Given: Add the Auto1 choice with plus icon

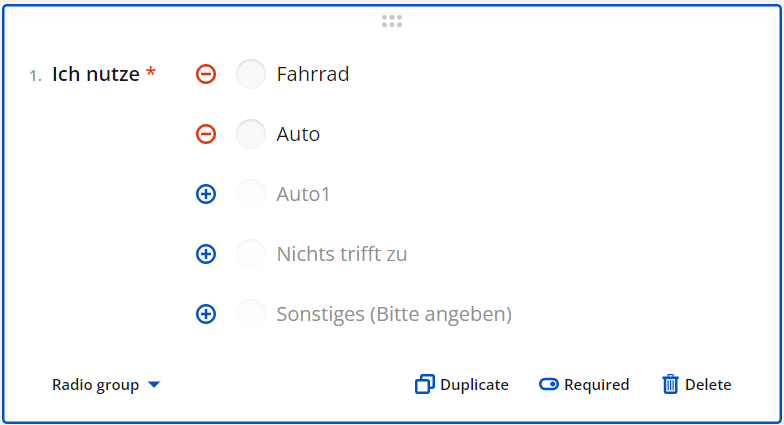Looking at the screenshot, I should coord(205,194).
